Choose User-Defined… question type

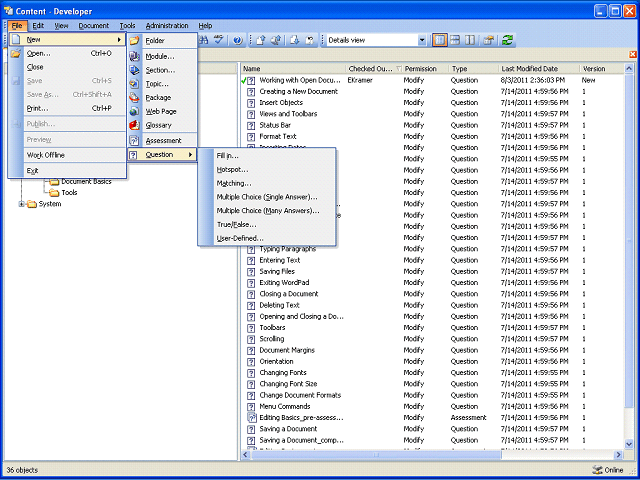267,238
